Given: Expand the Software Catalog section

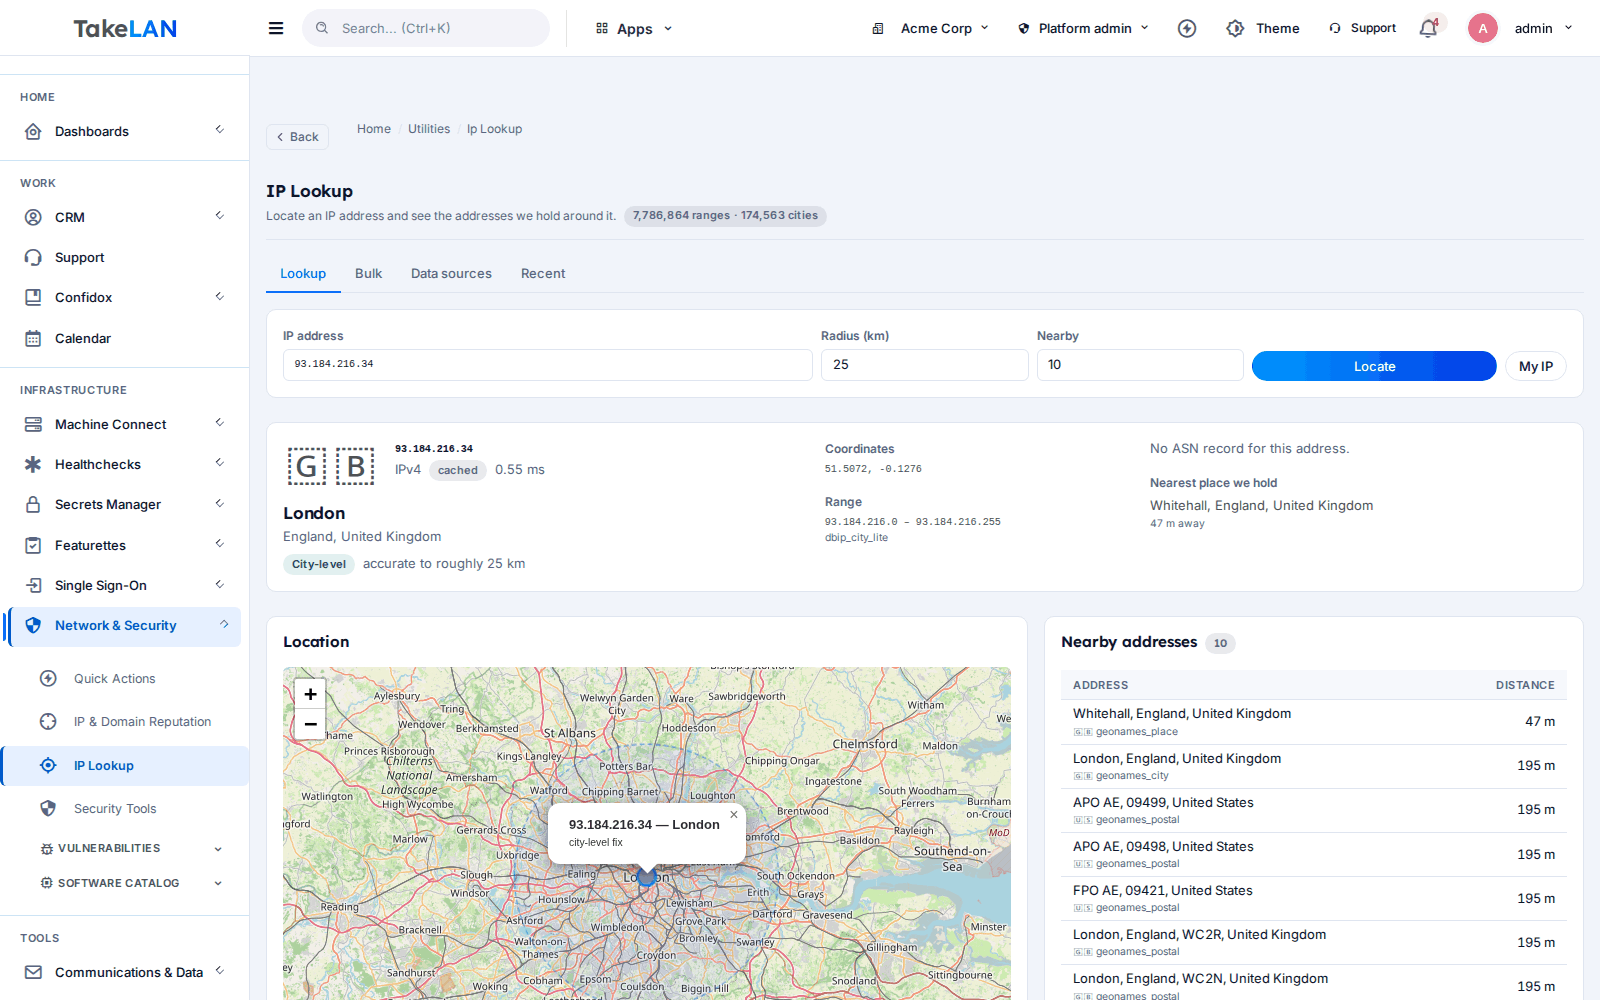Looking at the screenshot, I should (130, 883).
